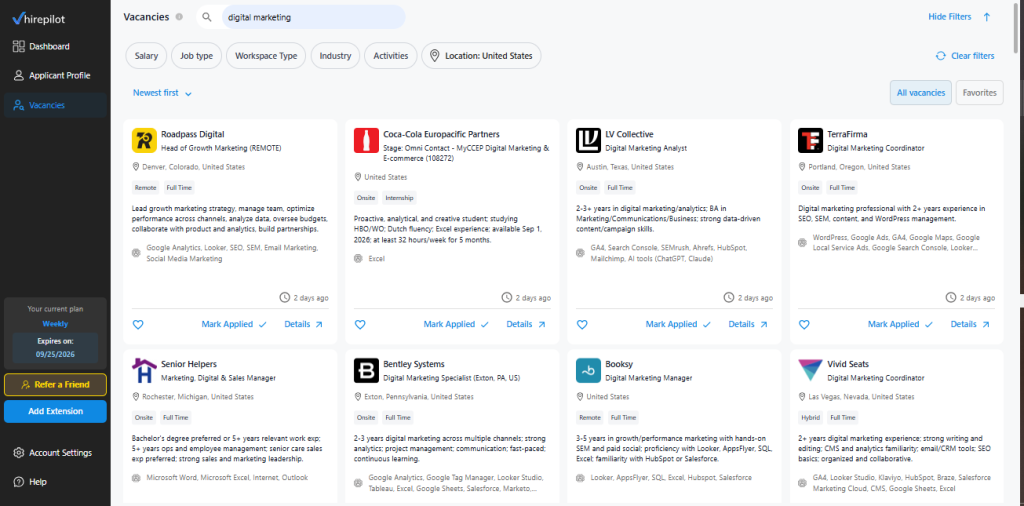The width and height of the screenshot is (1024, 506).
Task: Open Details for LV Collective
Action: click(x=748, y=324)
